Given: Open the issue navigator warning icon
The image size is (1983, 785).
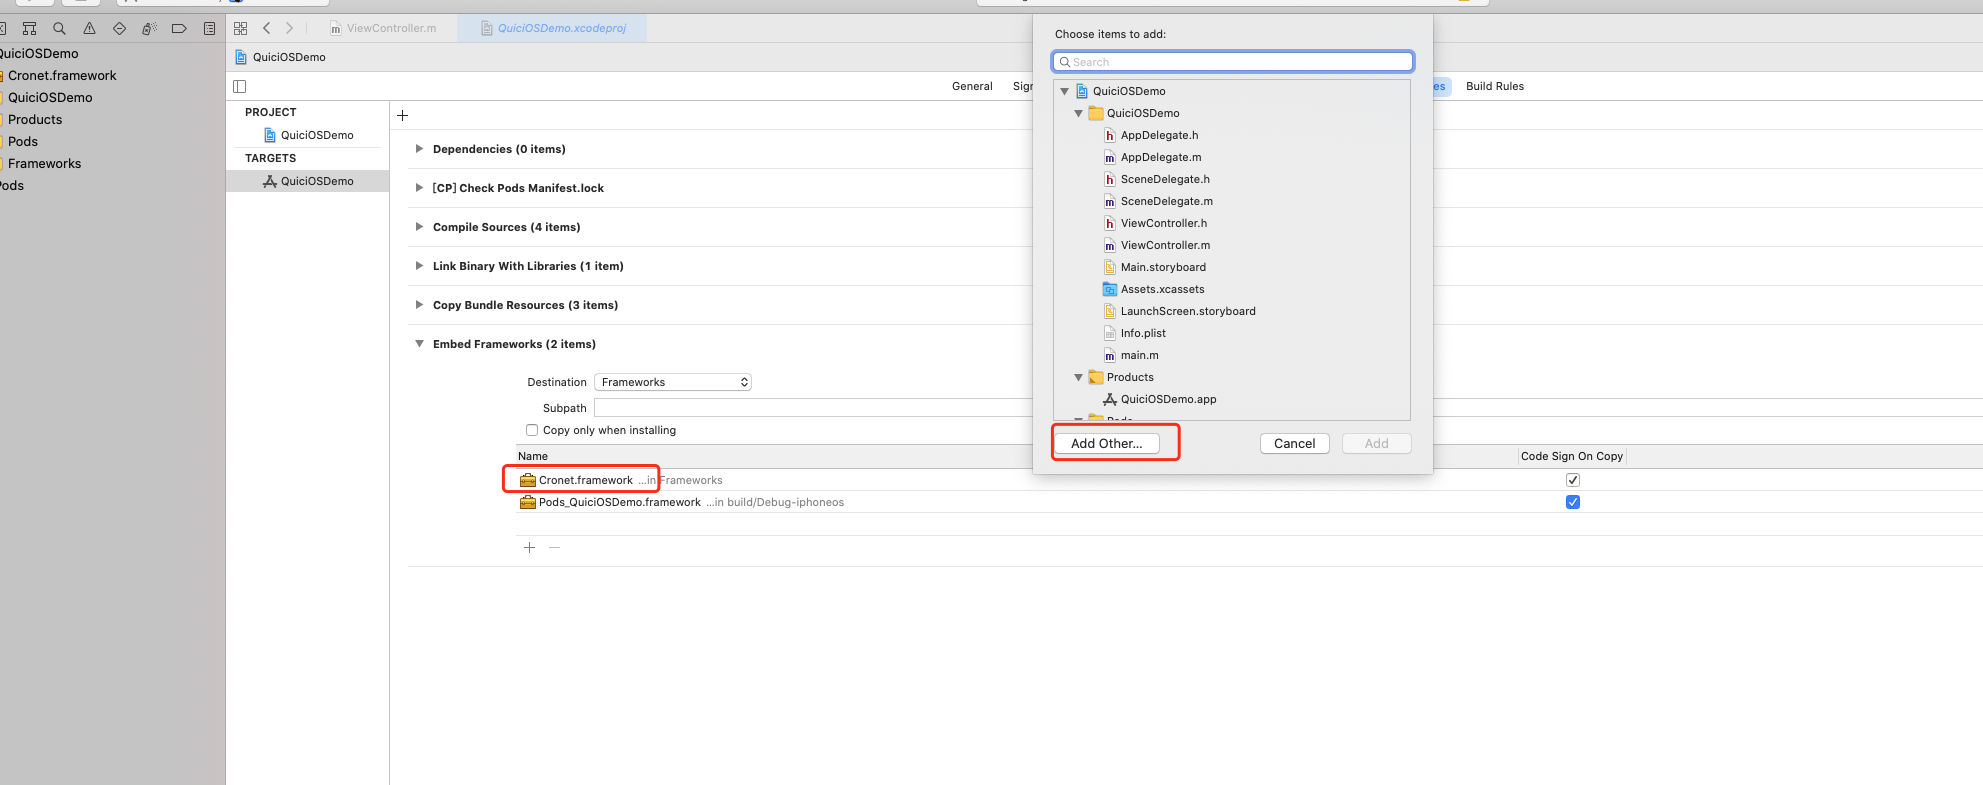Looking at the screenshot, I should point(89,29).
